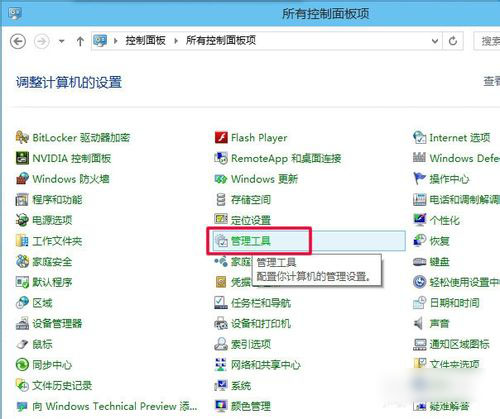500x419 pixels.
Task: Open the 存储空间 icon
Action: (x=221, y=200)
